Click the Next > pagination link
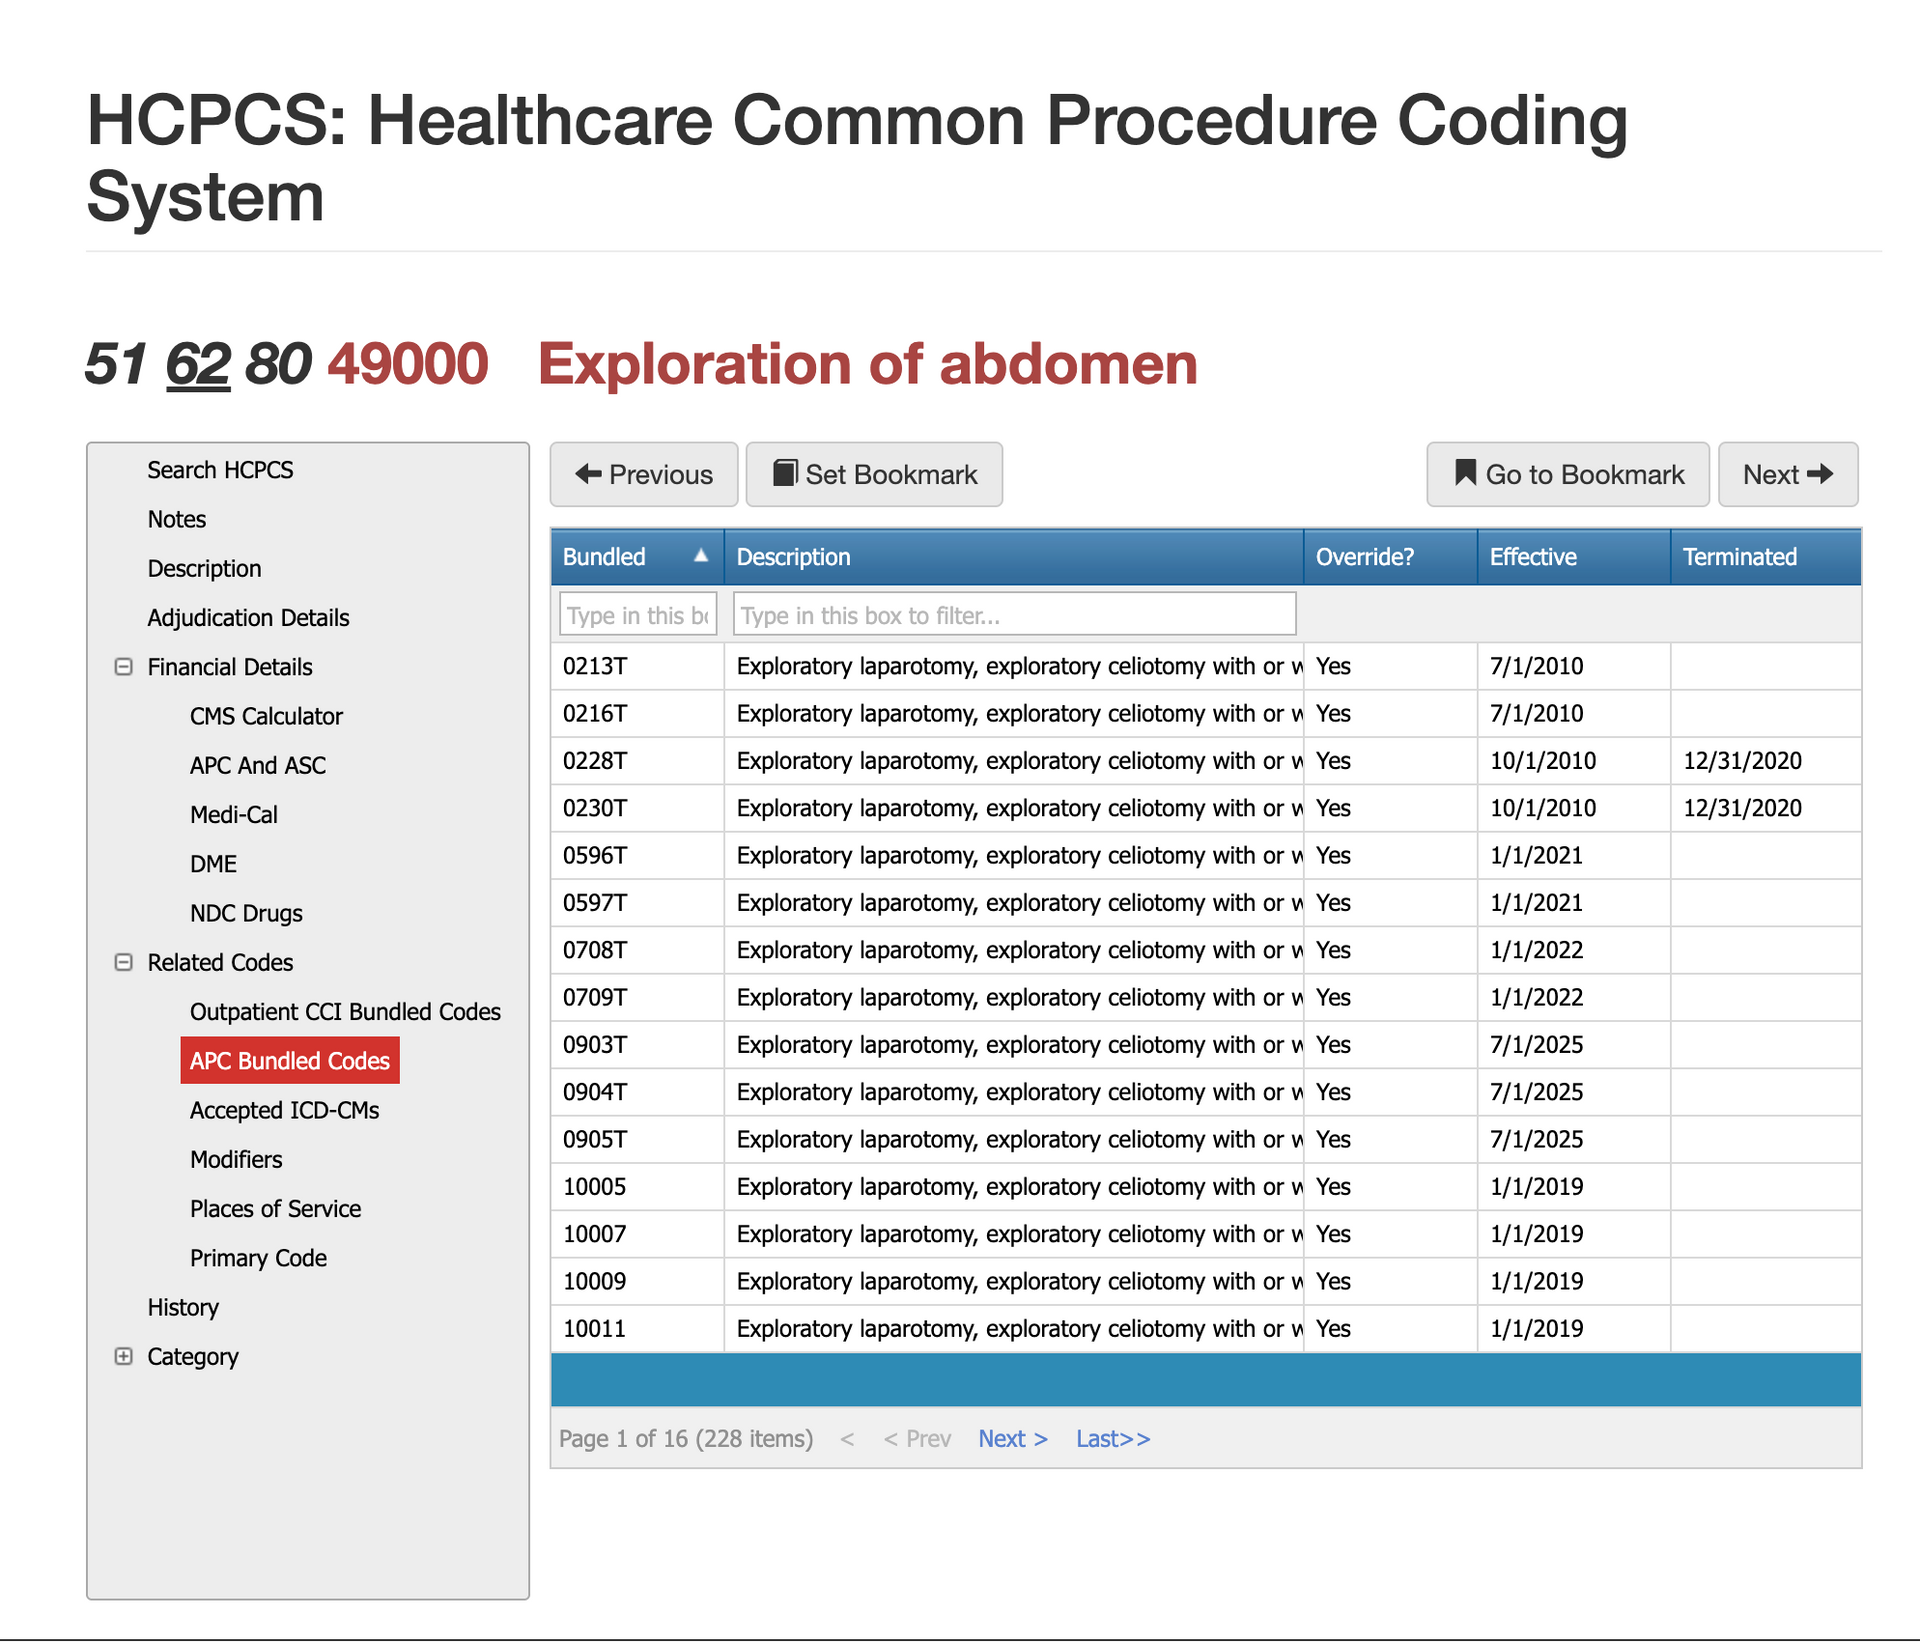 tap(1012, 1438)
